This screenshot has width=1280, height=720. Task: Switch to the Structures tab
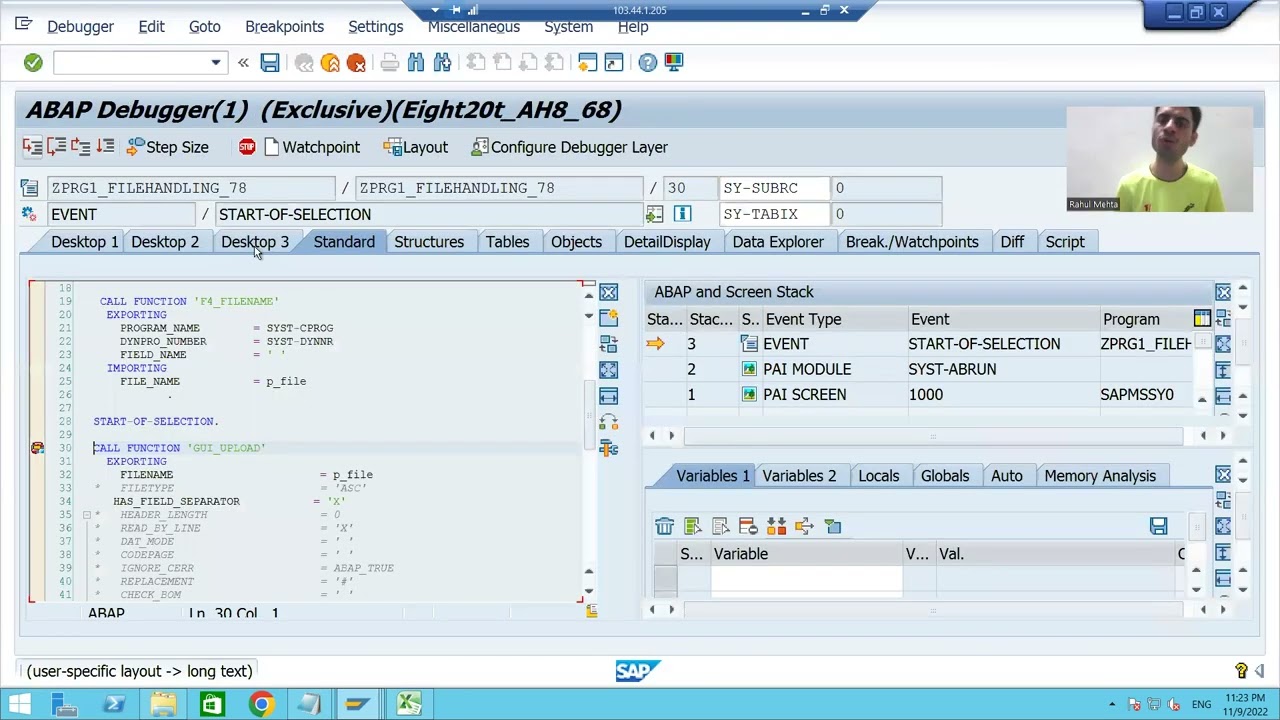pos(429,242)
